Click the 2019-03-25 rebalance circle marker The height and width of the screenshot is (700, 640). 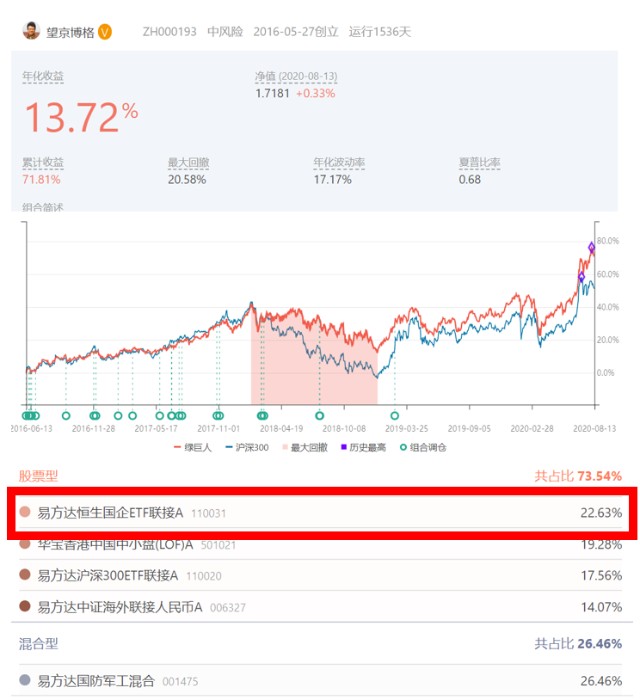point(394,415)
